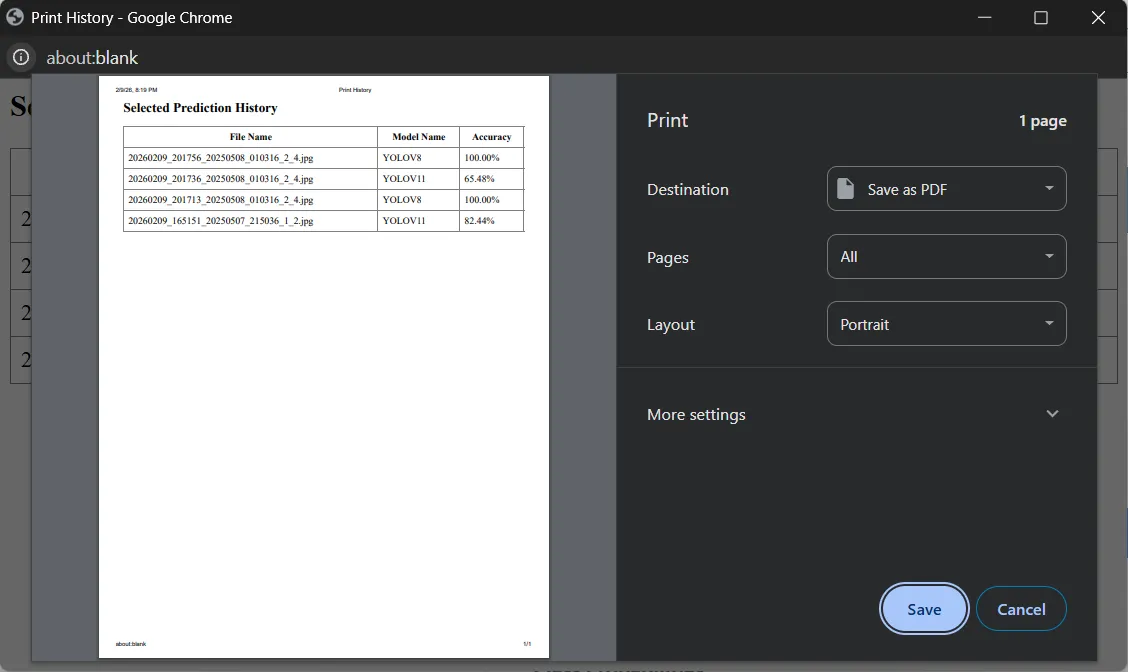Cancel the print dialog

tap(1021, 609)
